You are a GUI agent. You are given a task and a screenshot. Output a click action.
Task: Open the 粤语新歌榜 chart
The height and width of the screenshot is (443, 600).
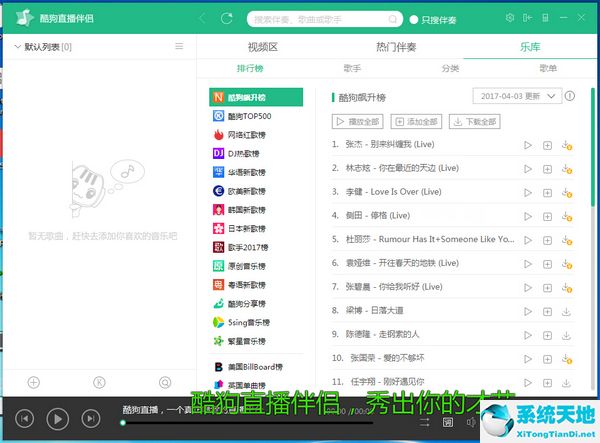[256, 285]
